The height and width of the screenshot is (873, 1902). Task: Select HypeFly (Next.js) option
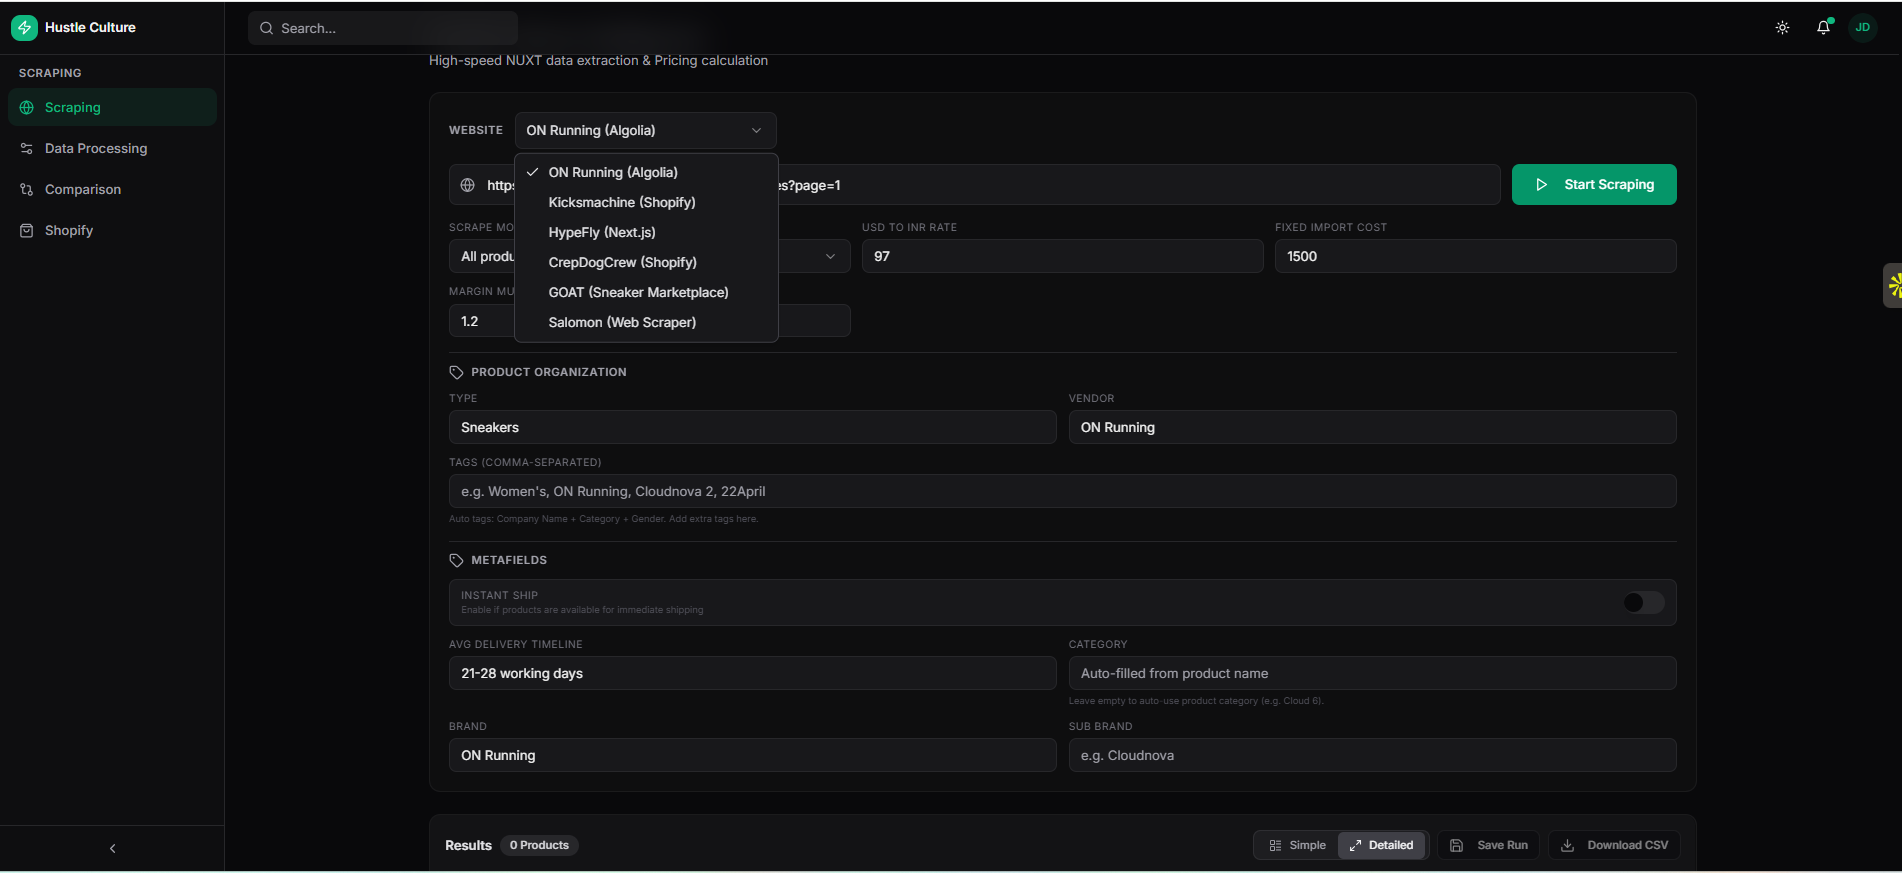(646, 232)
